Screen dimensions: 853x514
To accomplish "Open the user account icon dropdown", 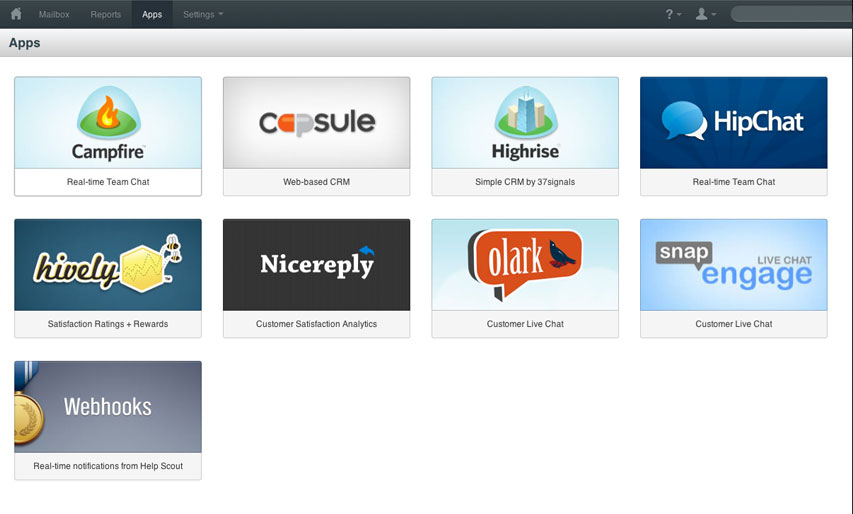I will 706,14.
